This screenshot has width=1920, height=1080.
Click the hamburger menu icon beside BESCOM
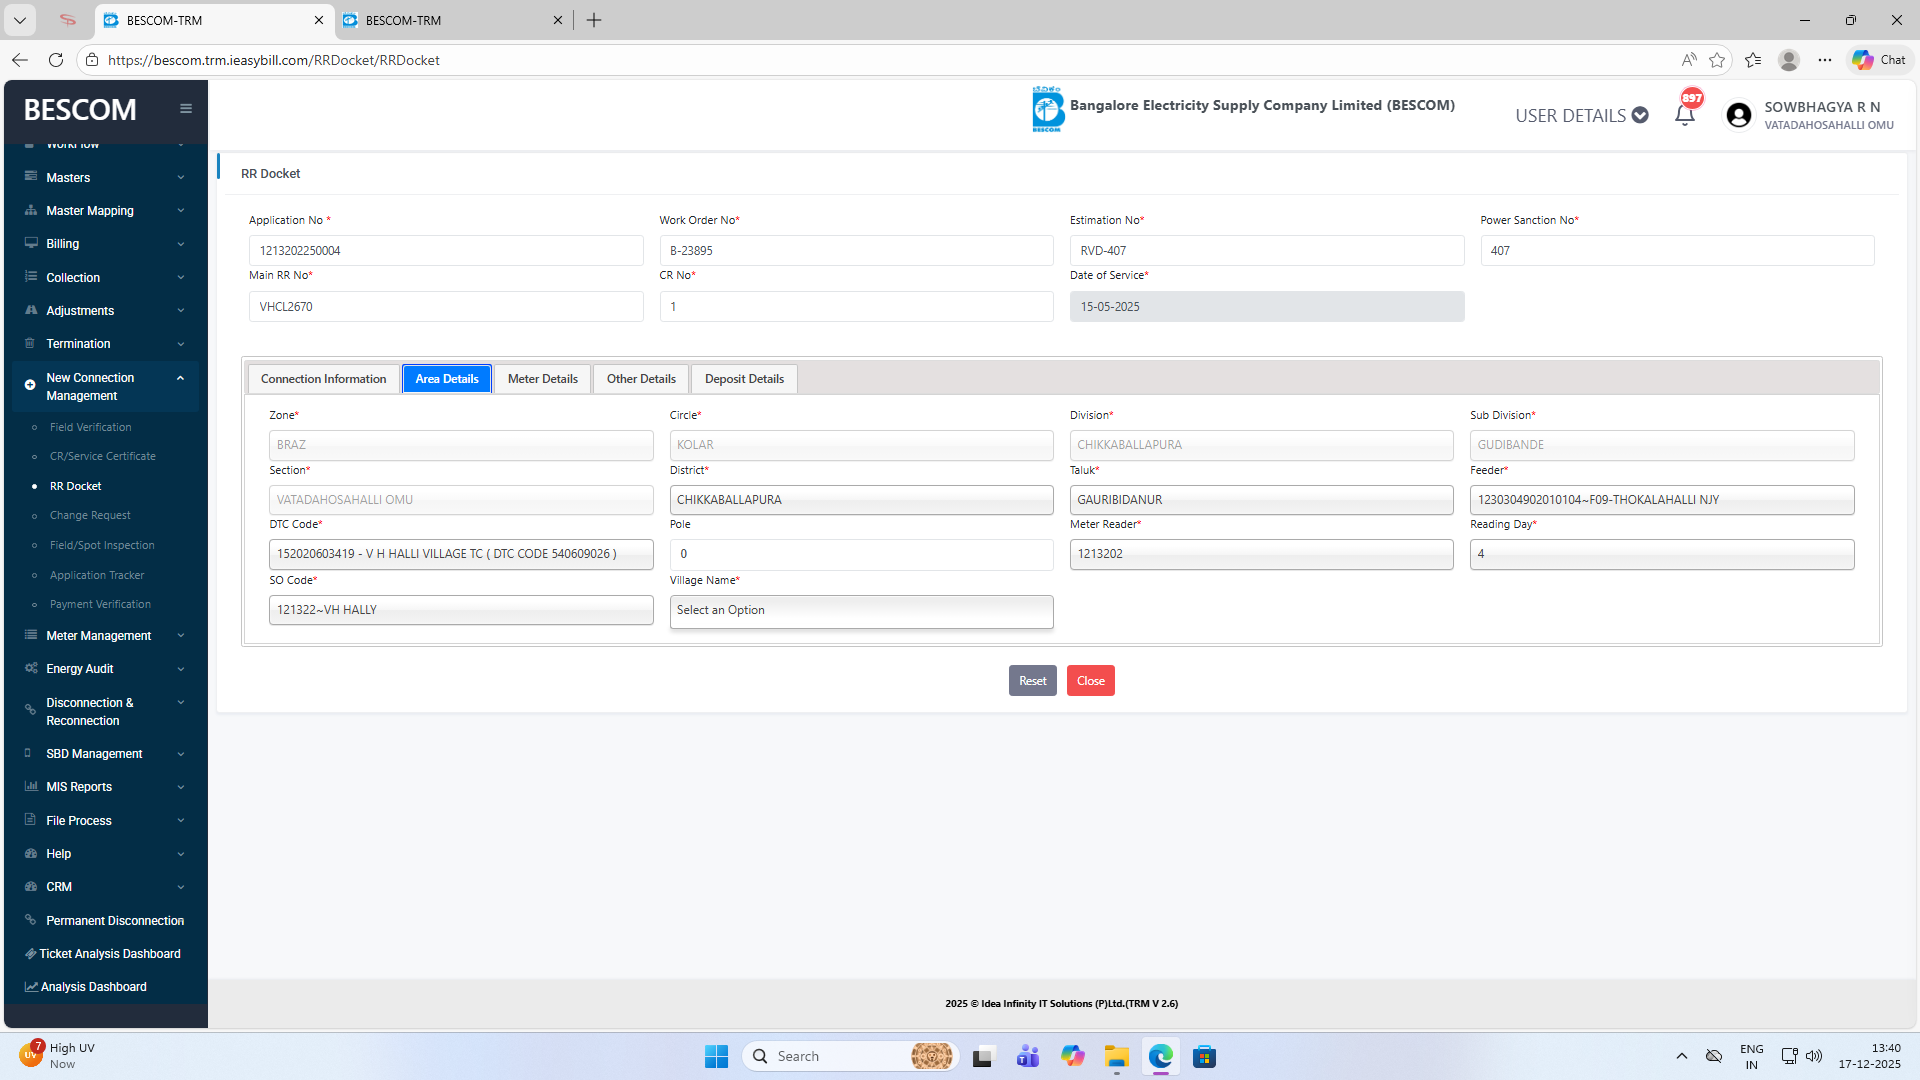click(186, 109)
